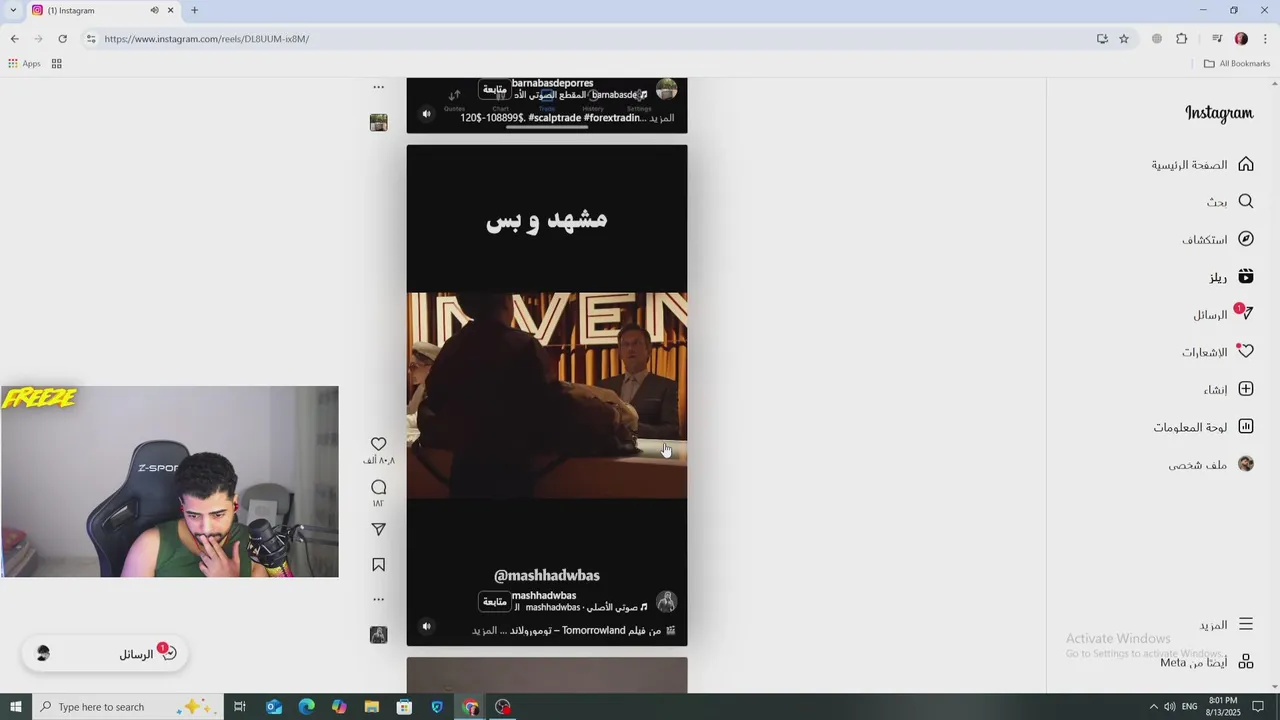Open Chrome profile avatar button
Viewport: 1280px width, 720px height.
click(1241, 39)
